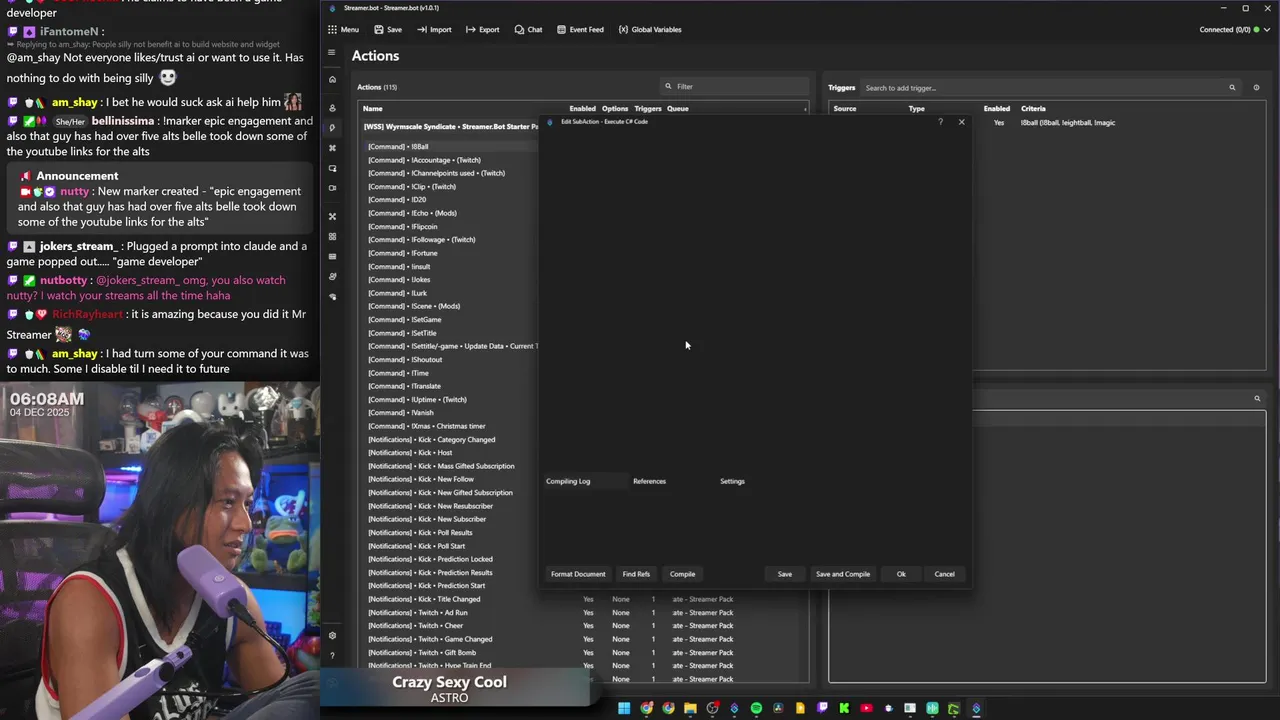This screenshot has height=720, width=1280.
Task: Click sub-actions panel search icon
Action: [1257, 399]
